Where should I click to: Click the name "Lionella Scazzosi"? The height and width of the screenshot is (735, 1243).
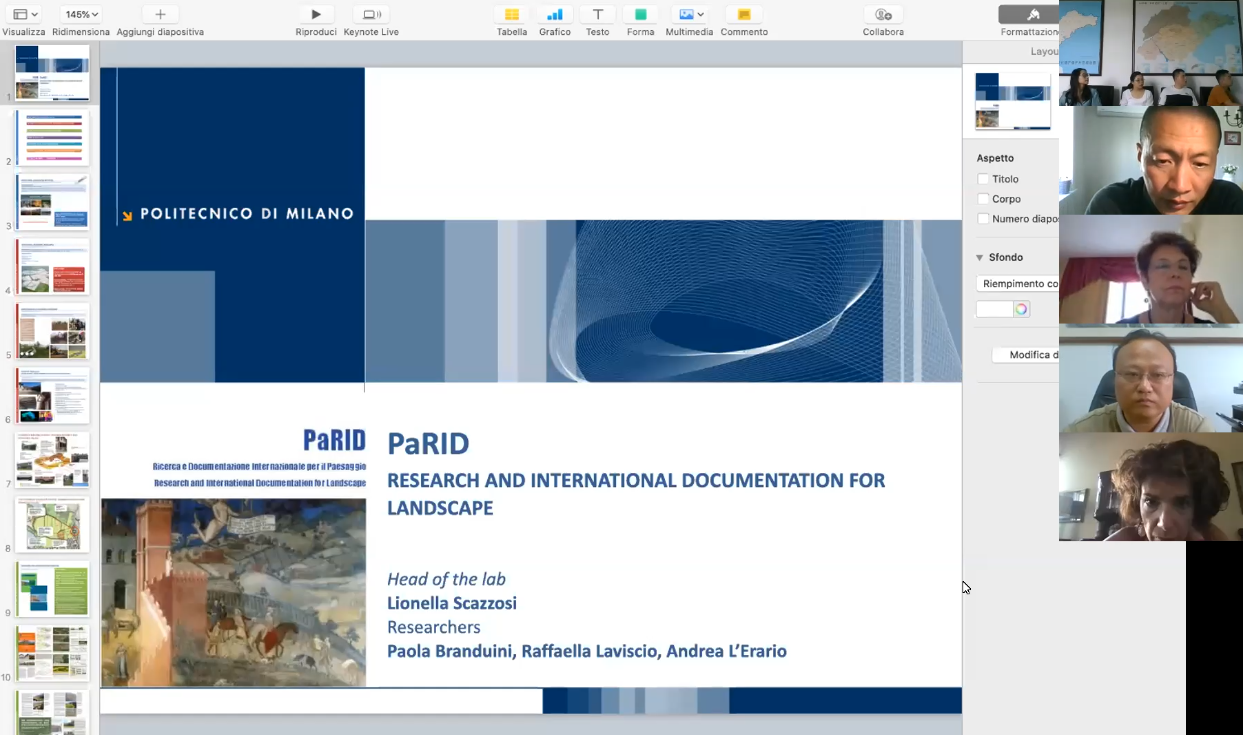452,603
